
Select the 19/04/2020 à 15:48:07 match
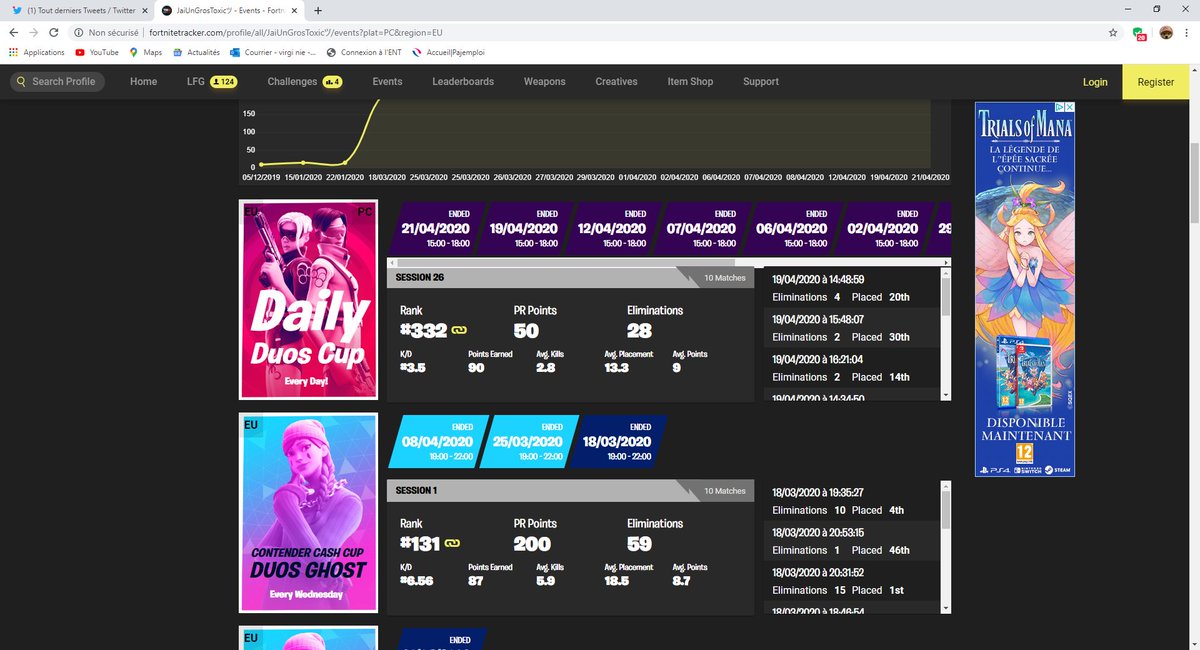[x=851, y=328]
